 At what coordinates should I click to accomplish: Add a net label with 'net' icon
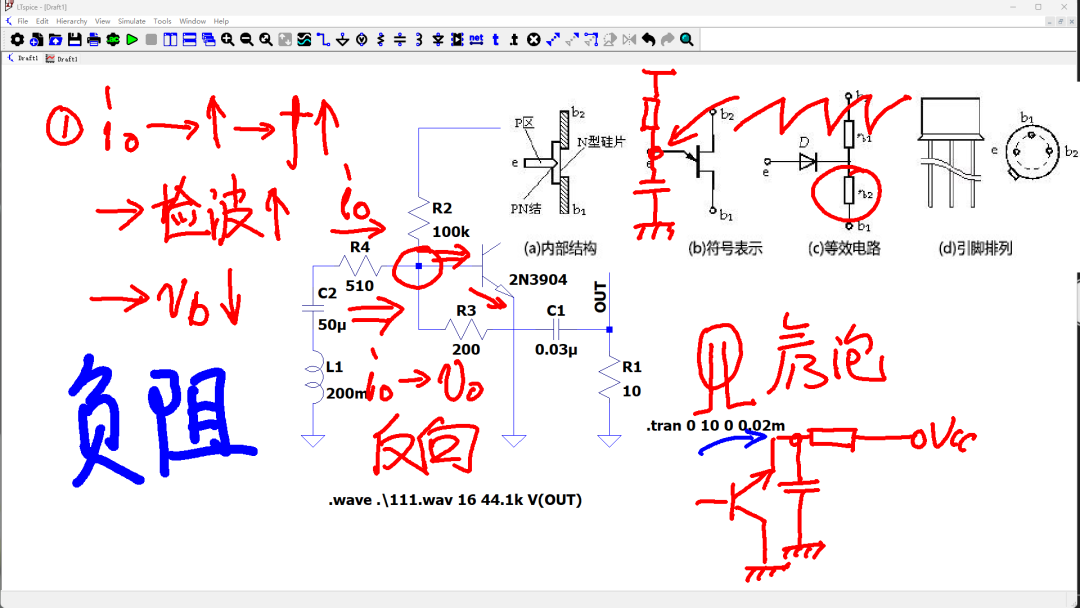click(476, 40)
